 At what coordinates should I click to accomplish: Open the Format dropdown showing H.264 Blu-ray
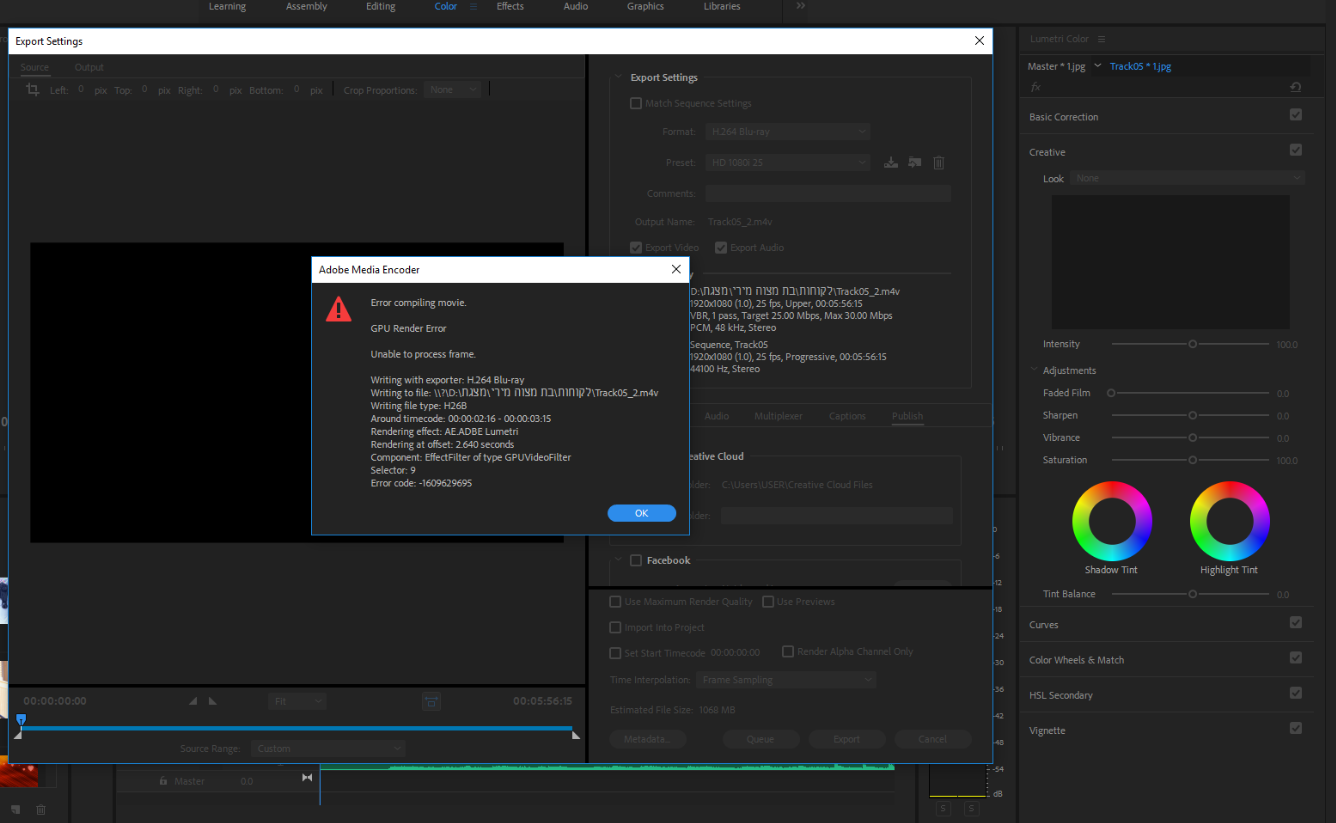787,132
